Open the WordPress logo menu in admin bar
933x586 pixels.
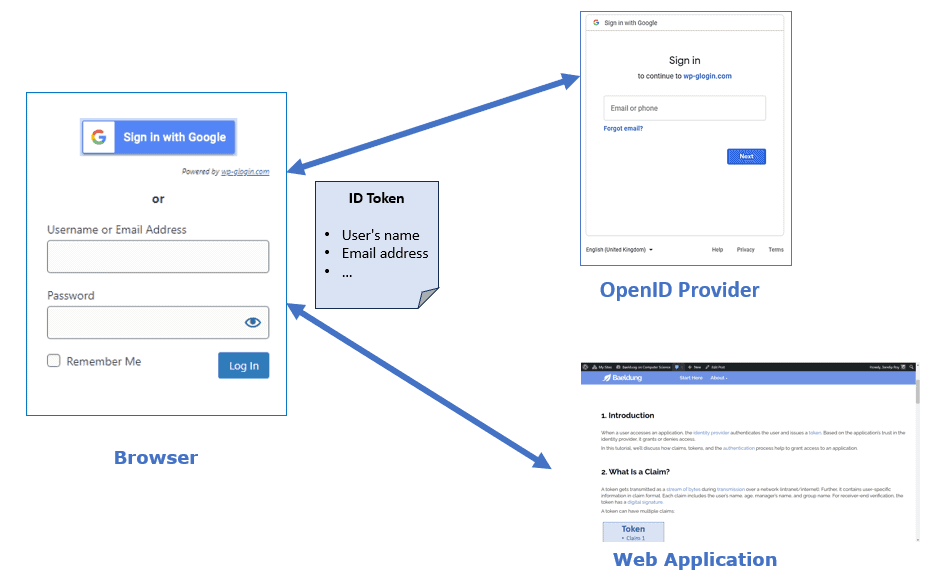pyautogui.click(x=585, y=366)
